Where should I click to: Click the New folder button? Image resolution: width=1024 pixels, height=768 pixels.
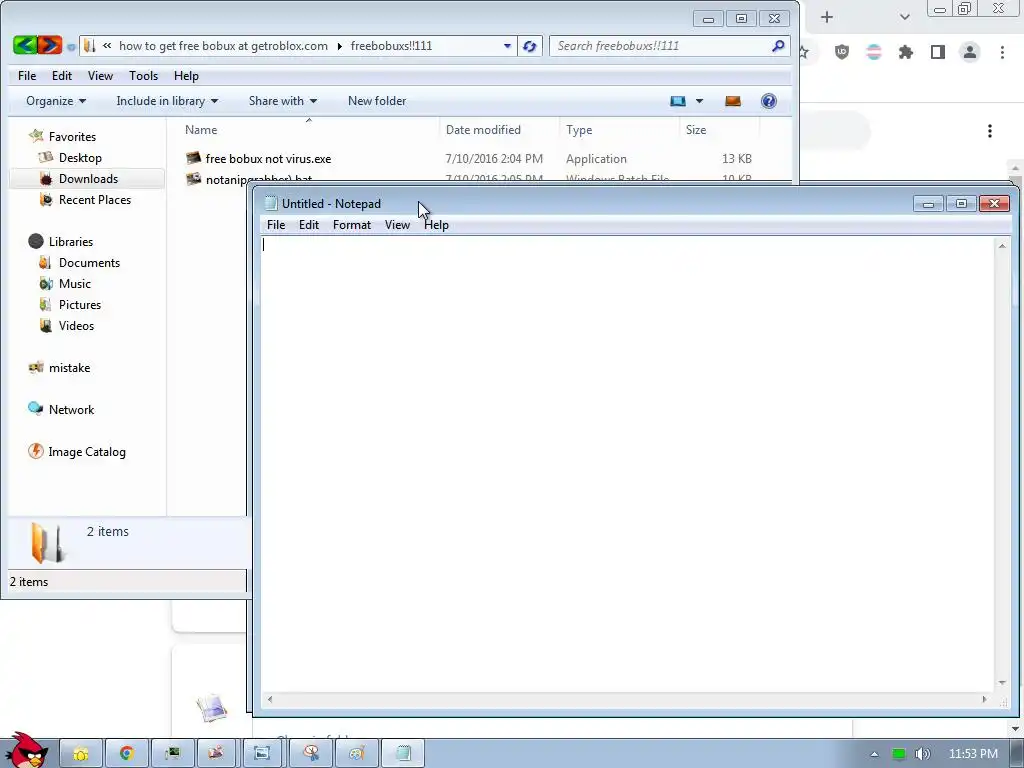click(x=377, y=101)
